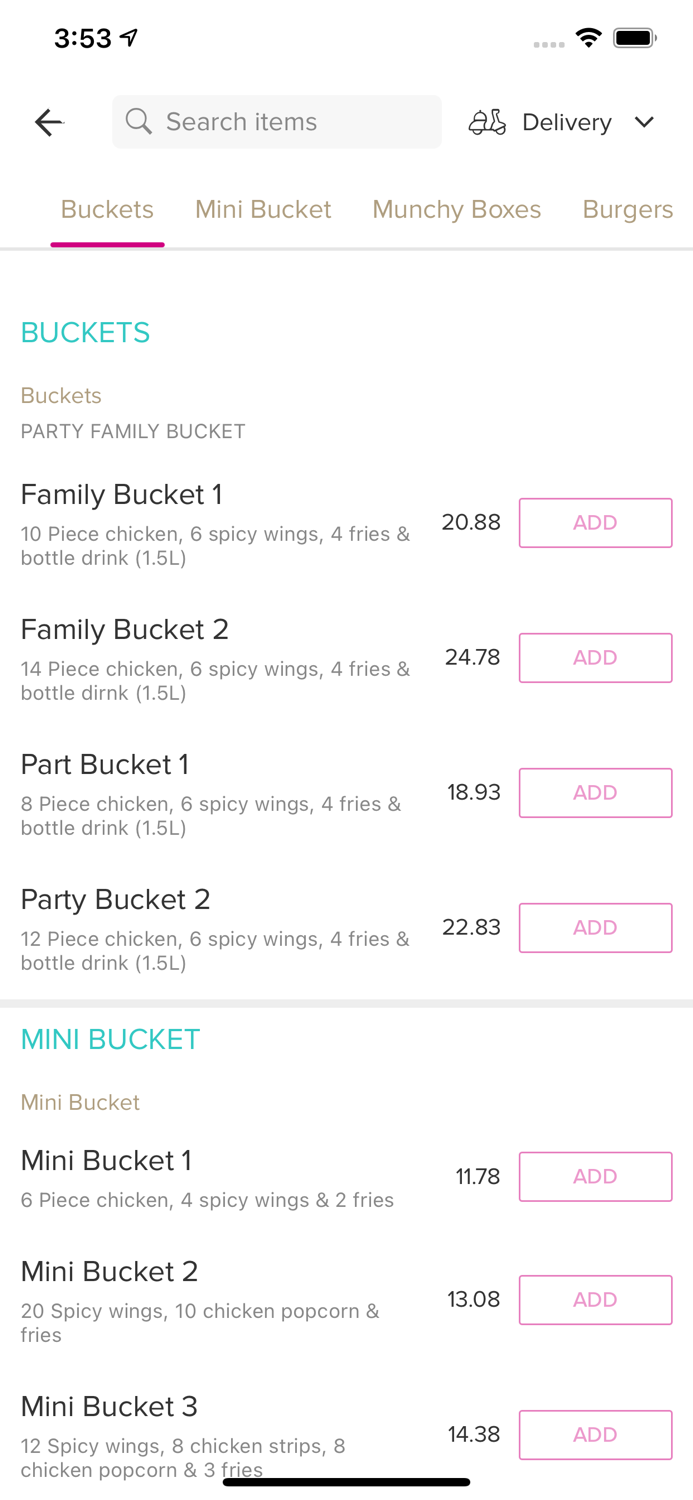
Task: Tap the Wi-Fi status icon
Action: pyautogui.click(x=589, y=38)
